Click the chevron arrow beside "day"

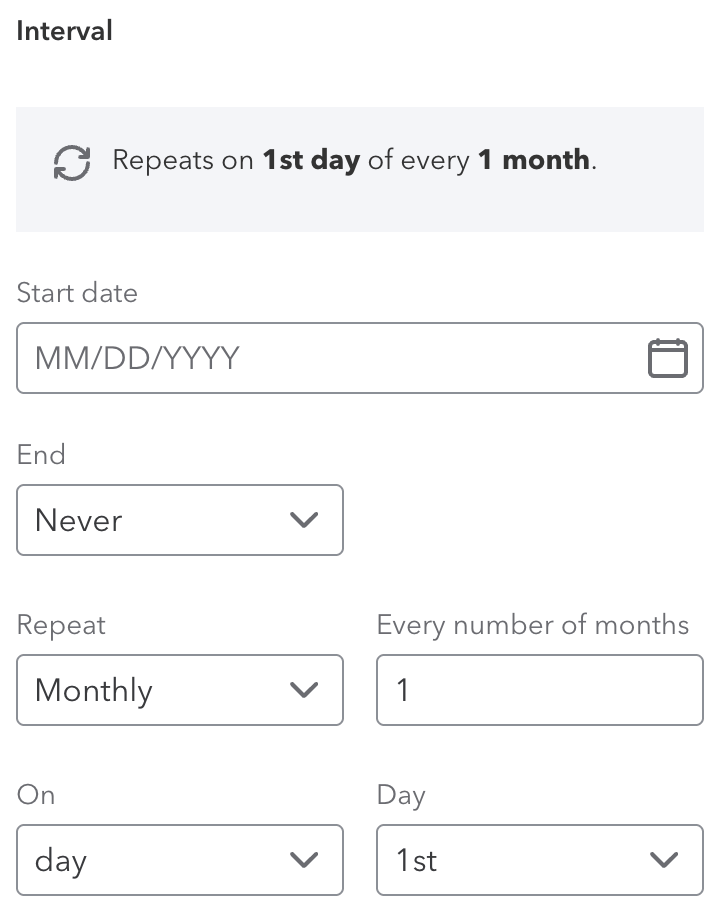(302, 860)
